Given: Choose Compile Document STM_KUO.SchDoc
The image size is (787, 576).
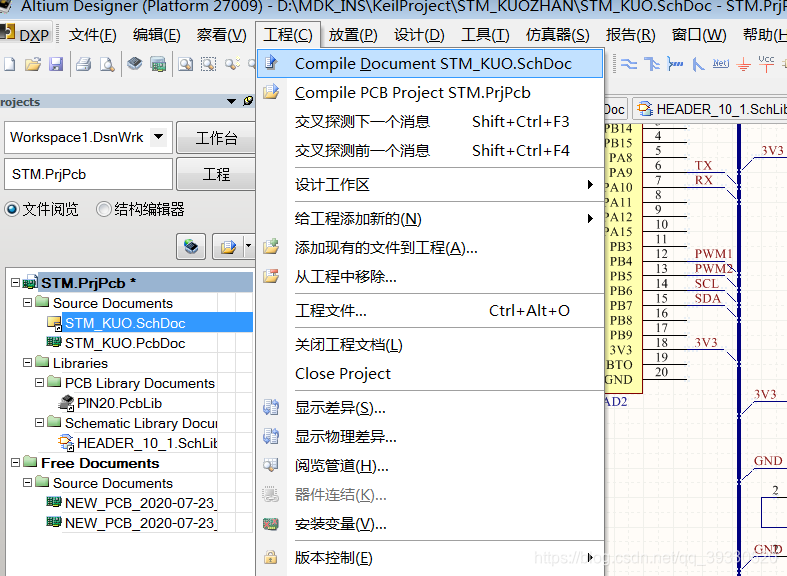Looking at the screenshot, I should [431, 63].
